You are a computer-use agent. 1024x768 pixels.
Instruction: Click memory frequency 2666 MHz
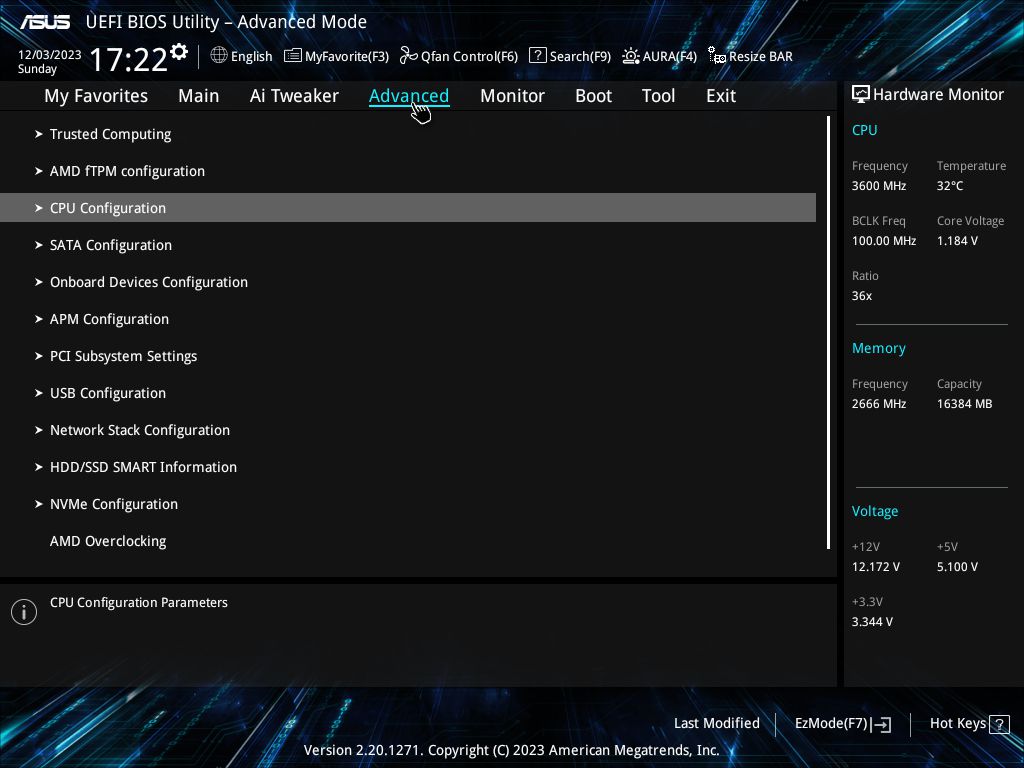point(879,404)
